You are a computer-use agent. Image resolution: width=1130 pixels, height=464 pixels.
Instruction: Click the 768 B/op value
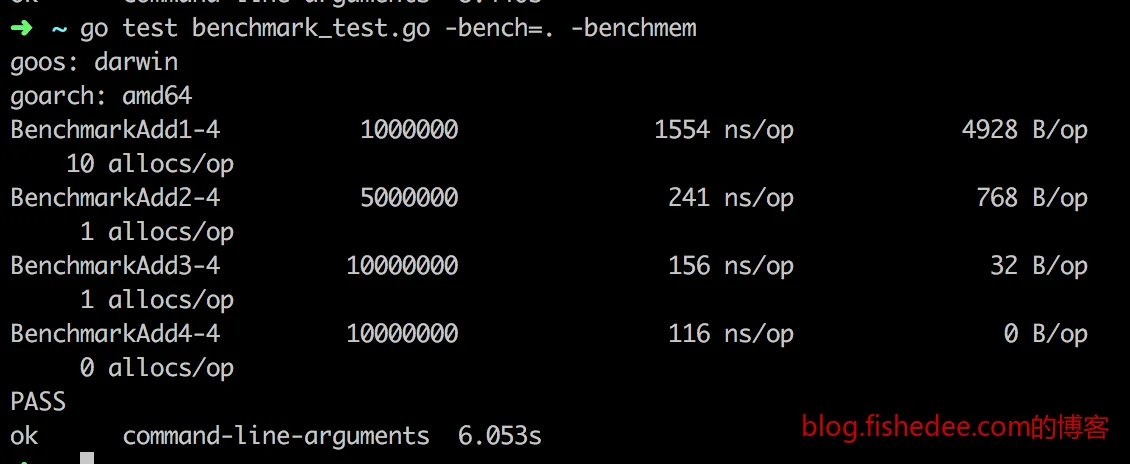[x=1031, y=198]
